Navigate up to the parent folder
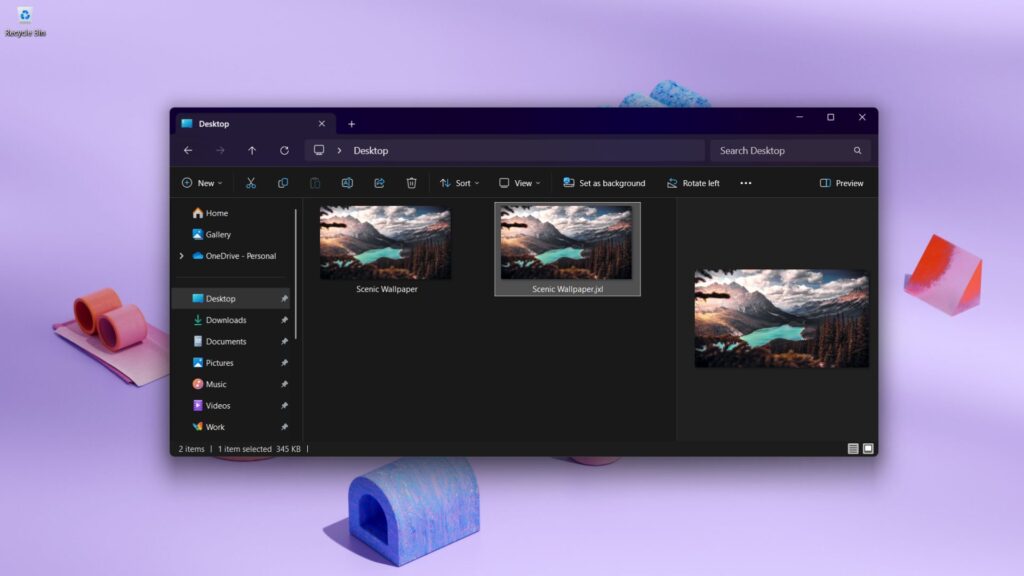Viewport: 1024px width, 576px height. pyautogui.click(x=251, y=150)
